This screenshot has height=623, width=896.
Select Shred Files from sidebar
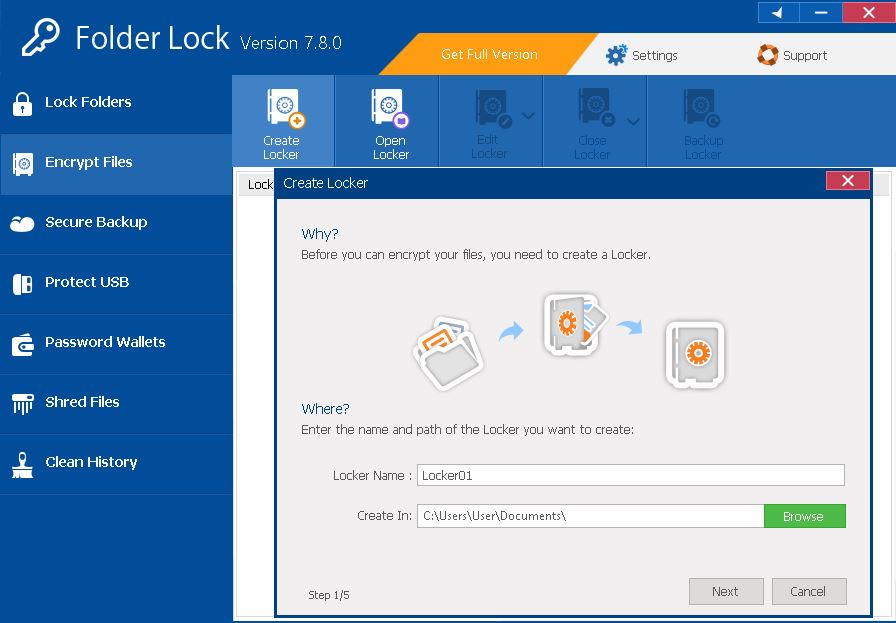(x=82, y=402)
